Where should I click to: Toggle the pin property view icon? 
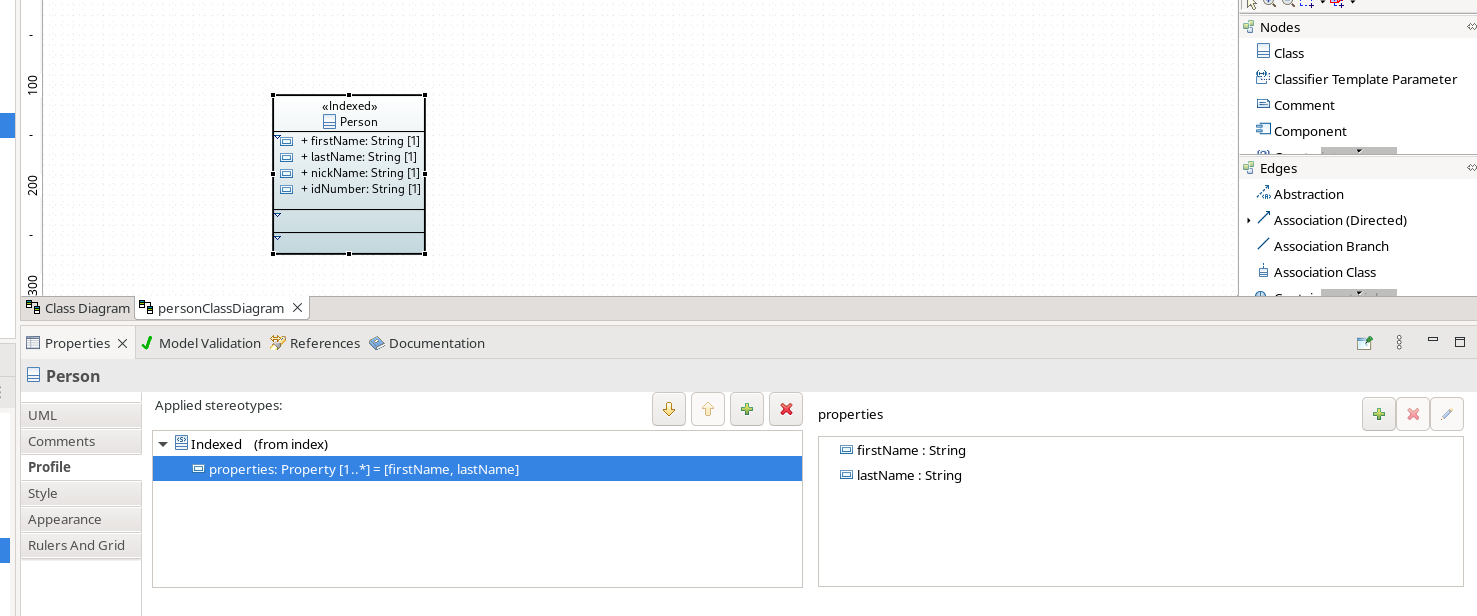1364,343
